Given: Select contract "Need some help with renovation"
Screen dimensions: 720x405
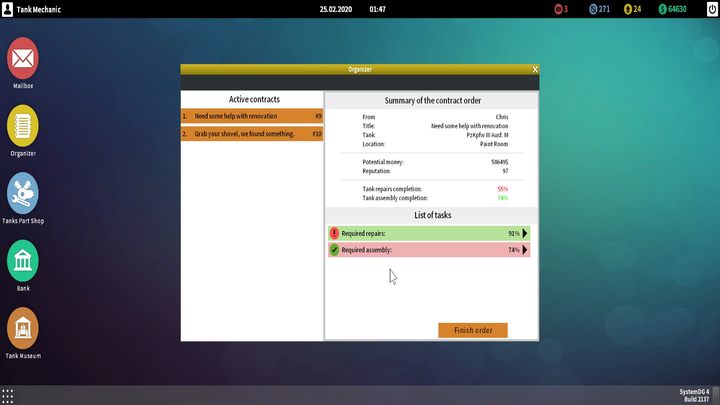Looking at the screenshot, I should click(252, 116).
